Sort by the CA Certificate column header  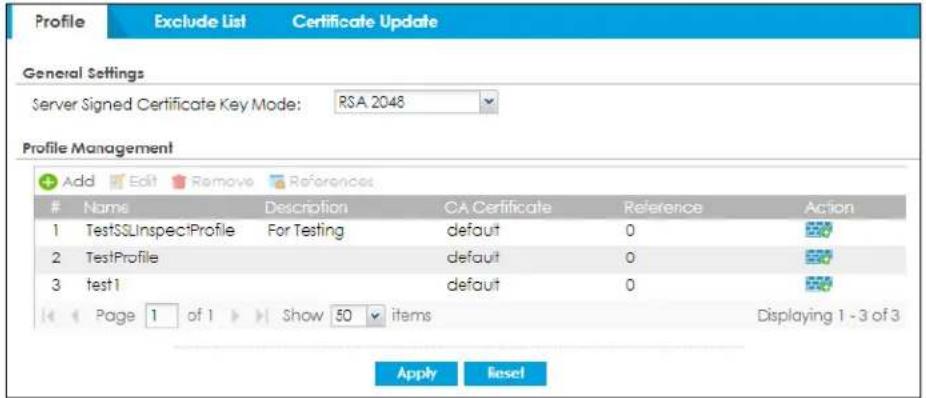499,207
